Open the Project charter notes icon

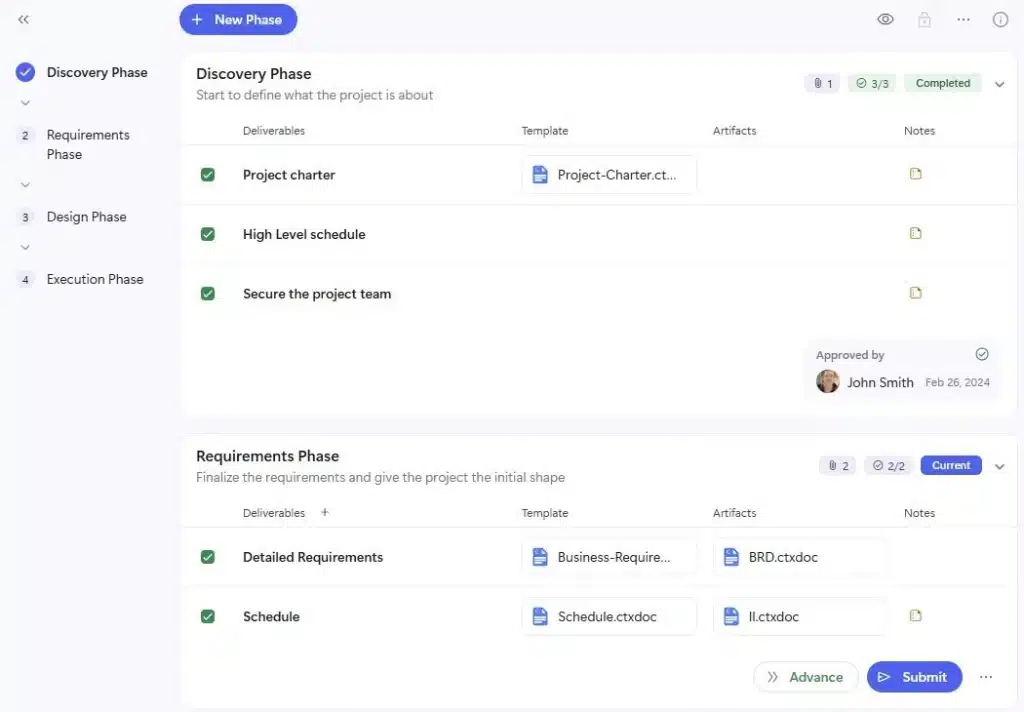pos(915,173)
